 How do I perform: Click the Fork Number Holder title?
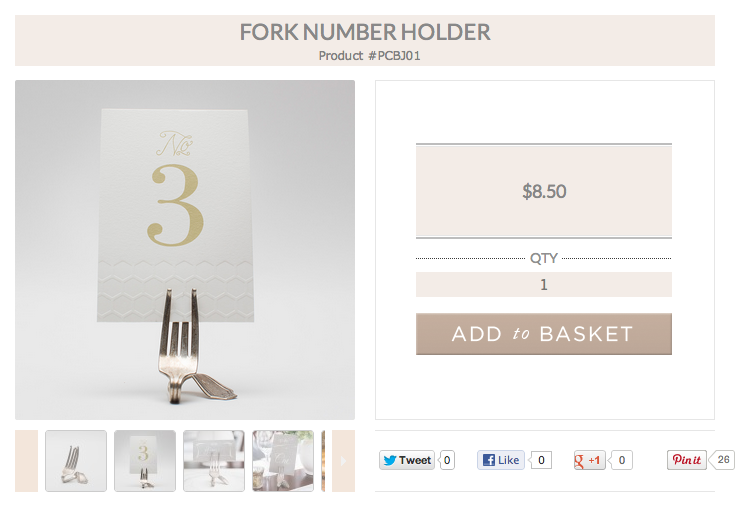pyautogui.click(x=365, y=33)
